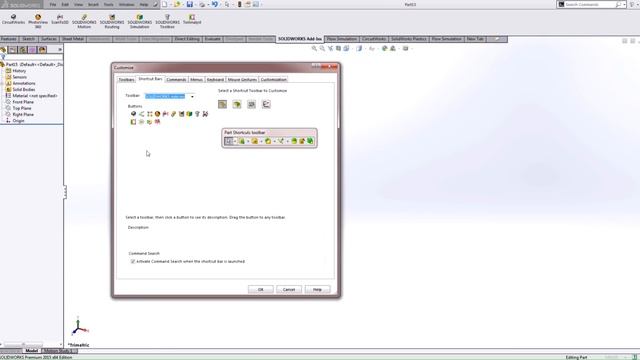Switch to the Commands tab in the Customize dialog
640x360 pixels.
pyautogui.click(x=176, y=80)
